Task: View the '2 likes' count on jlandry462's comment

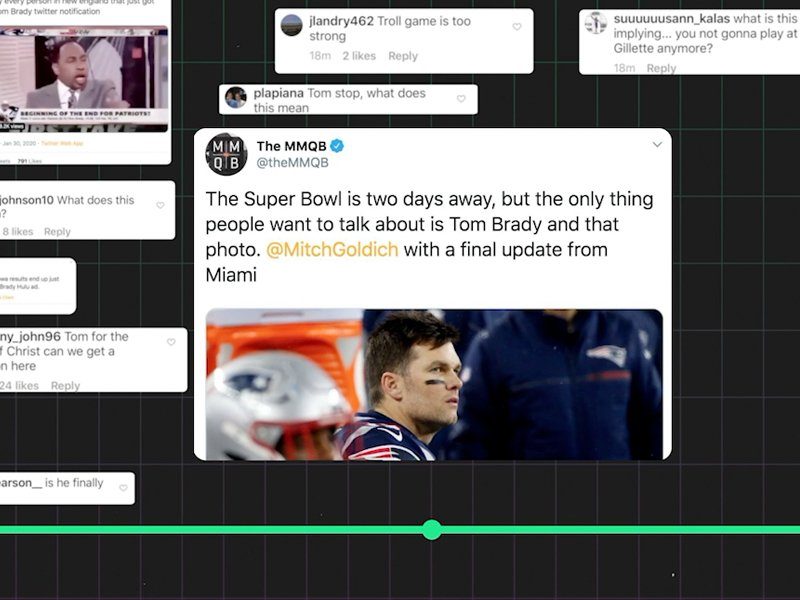Action: (x=359, y=56)
